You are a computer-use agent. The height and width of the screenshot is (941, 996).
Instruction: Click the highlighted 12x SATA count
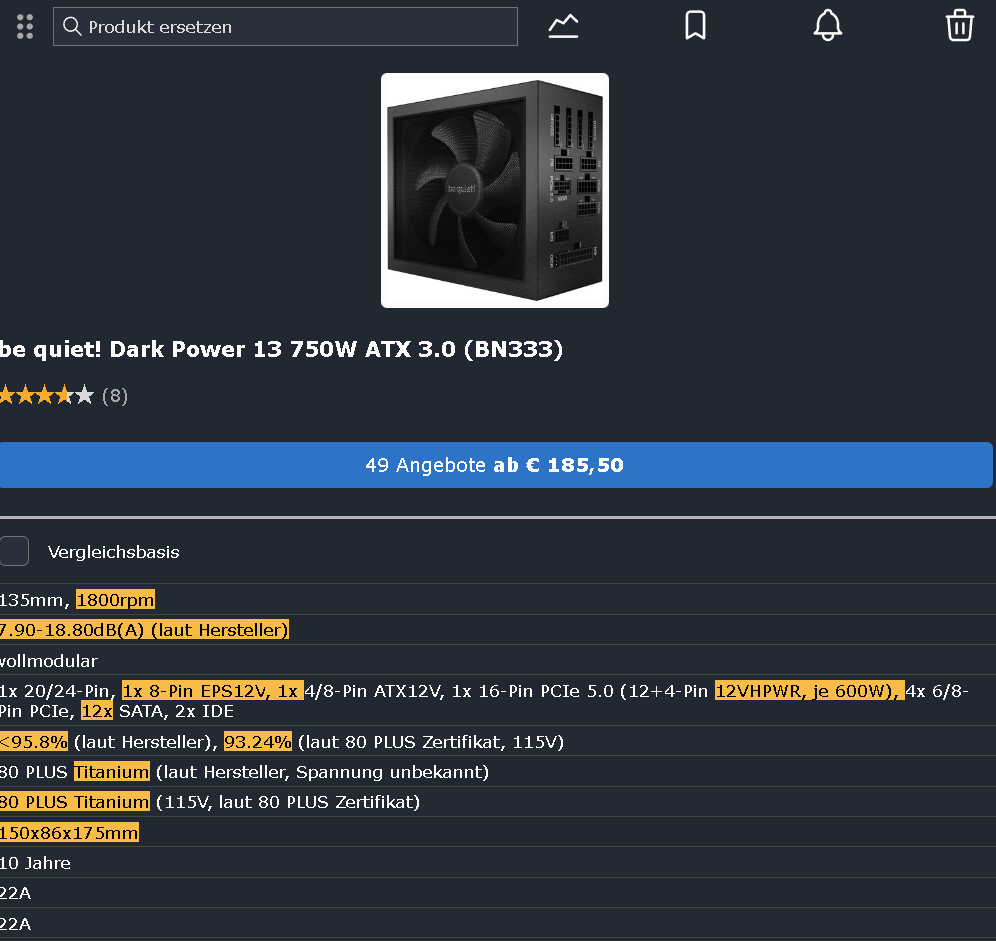[97, 711]
